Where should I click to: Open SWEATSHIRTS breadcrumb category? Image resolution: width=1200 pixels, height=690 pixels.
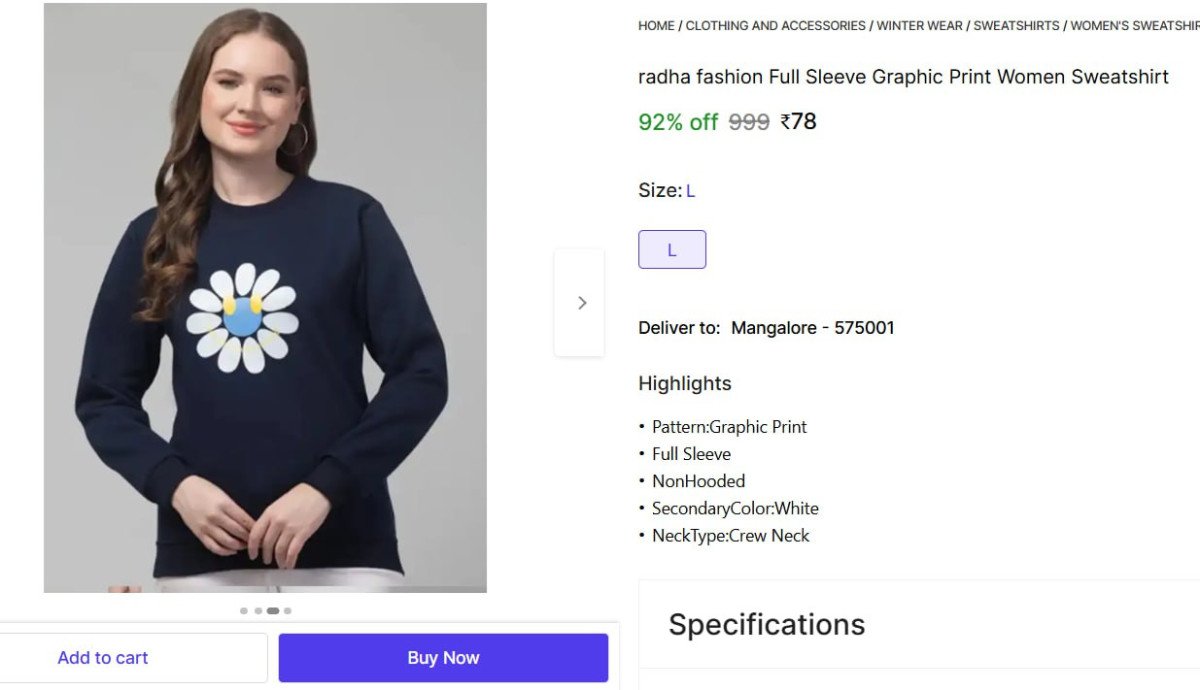coord(1016,26)
